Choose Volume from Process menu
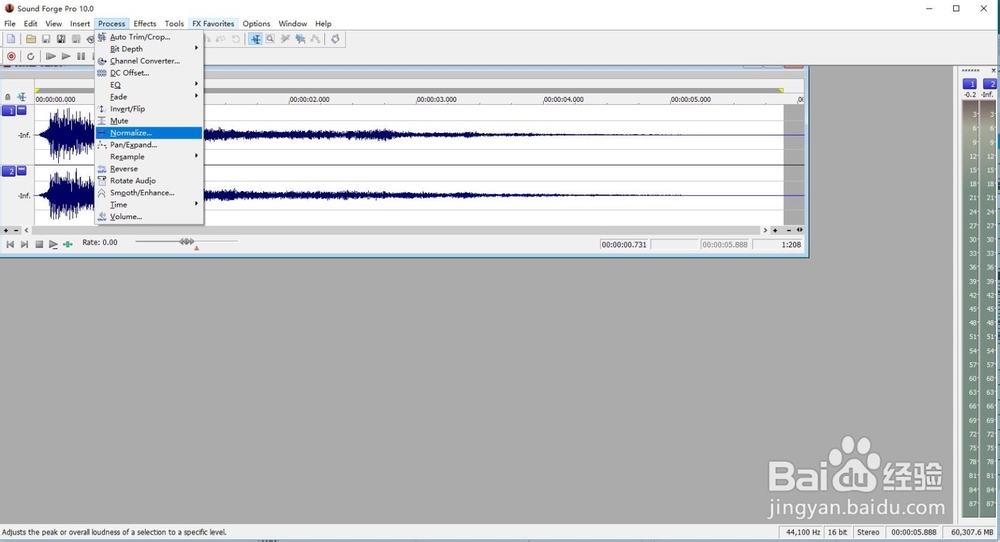 tap(149, 217)
